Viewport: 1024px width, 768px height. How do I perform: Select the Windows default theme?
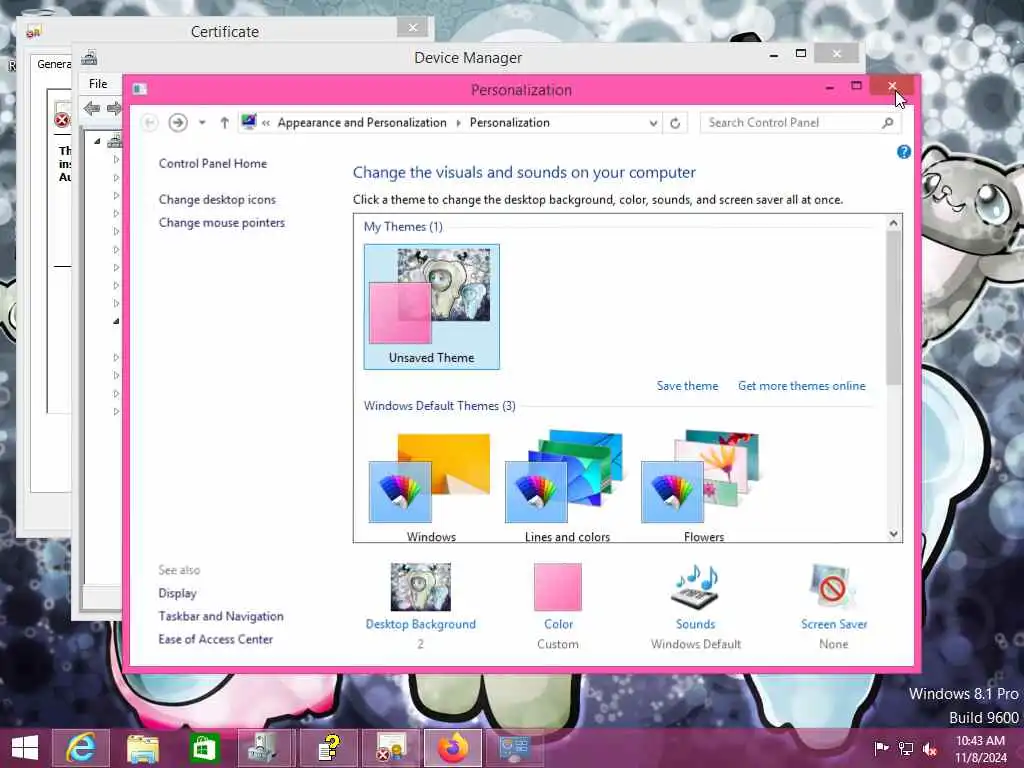click(431, 486)
